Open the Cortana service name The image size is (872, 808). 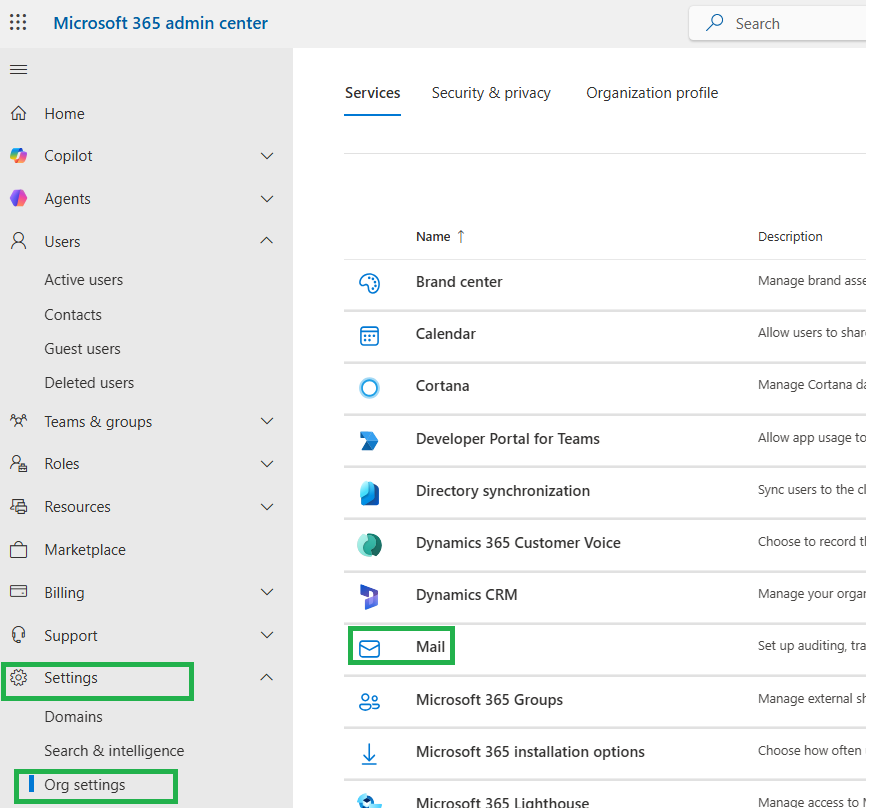click(x=442, y=386)
